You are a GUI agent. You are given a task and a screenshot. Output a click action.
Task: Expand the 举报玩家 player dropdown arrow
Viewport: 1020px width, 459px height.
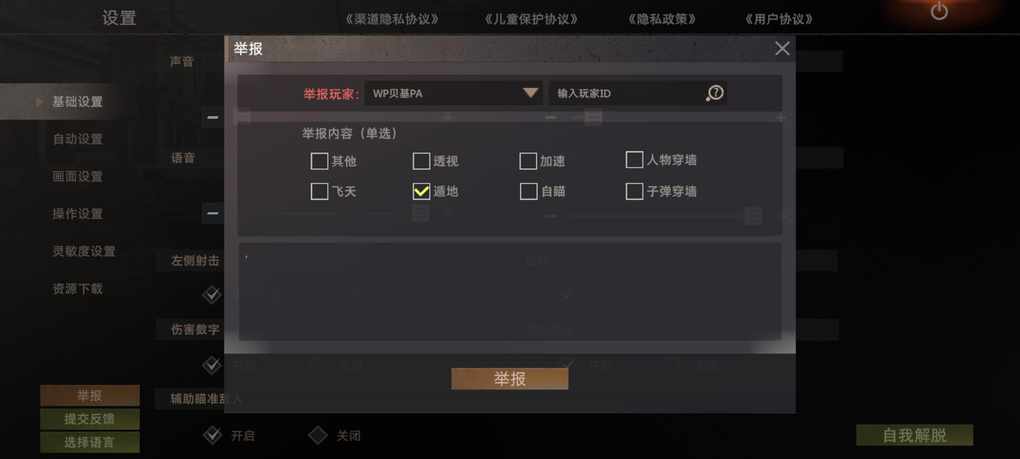pyautogui.click(x=531, y=93)
